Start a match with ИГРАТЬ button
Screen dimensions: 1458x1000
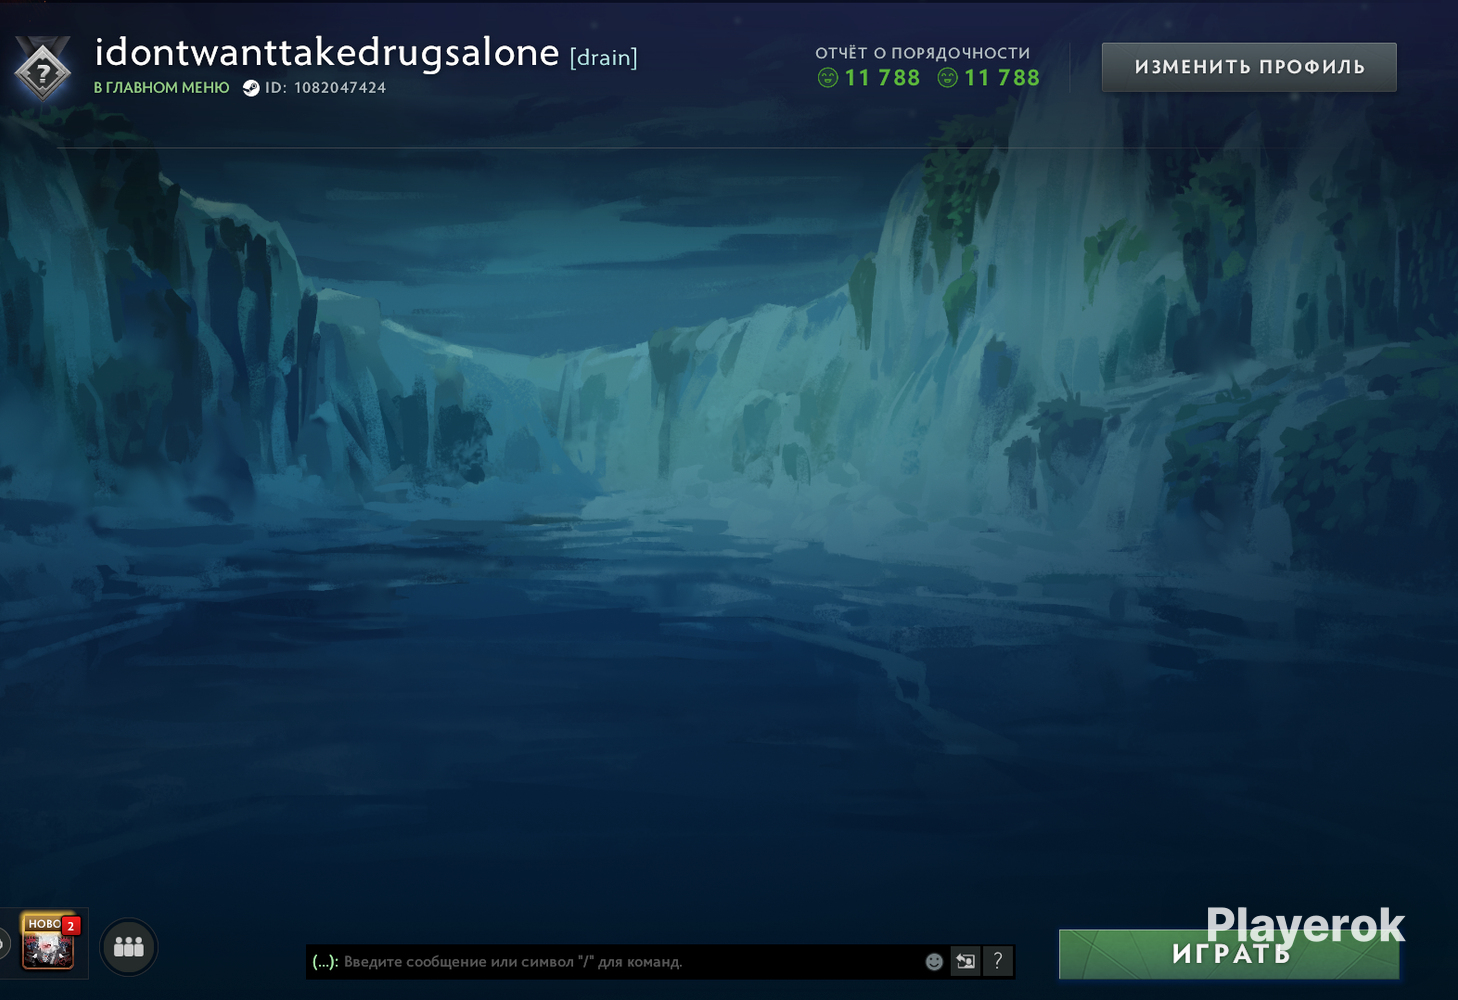click(x=1229, y=954)
